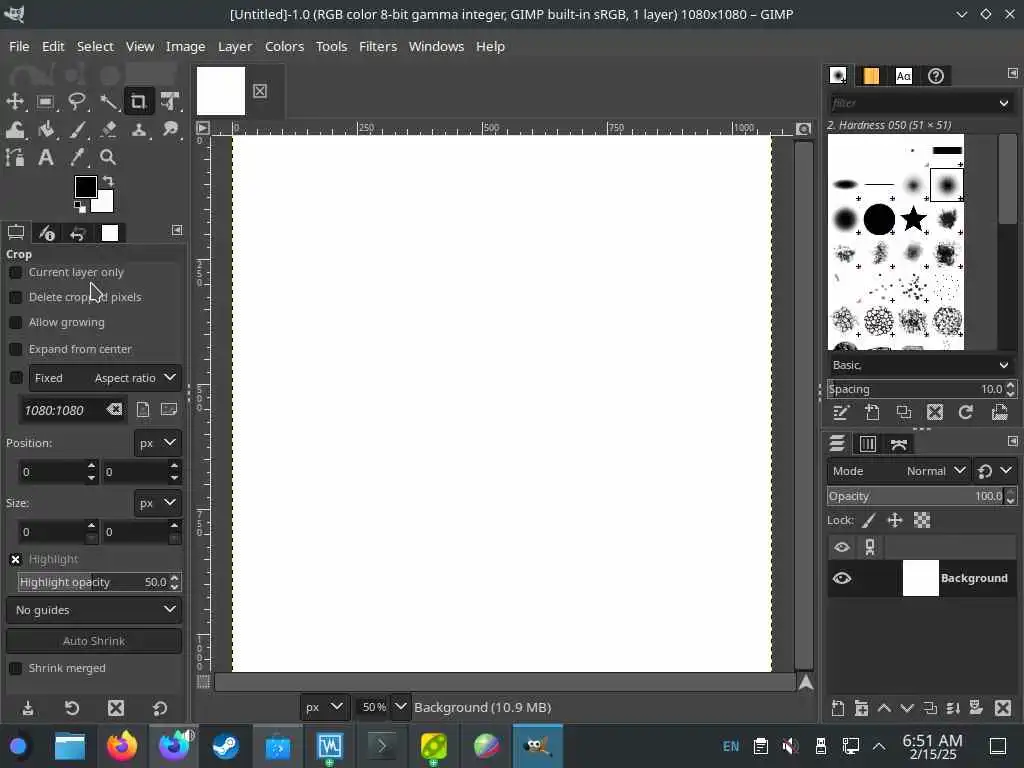Image resolution: width=1024 pixels, height=768 pixels.
Task: Select the Fuzzy Select magic wand tool
Action: pyautogui.click(x=108, y=101)
